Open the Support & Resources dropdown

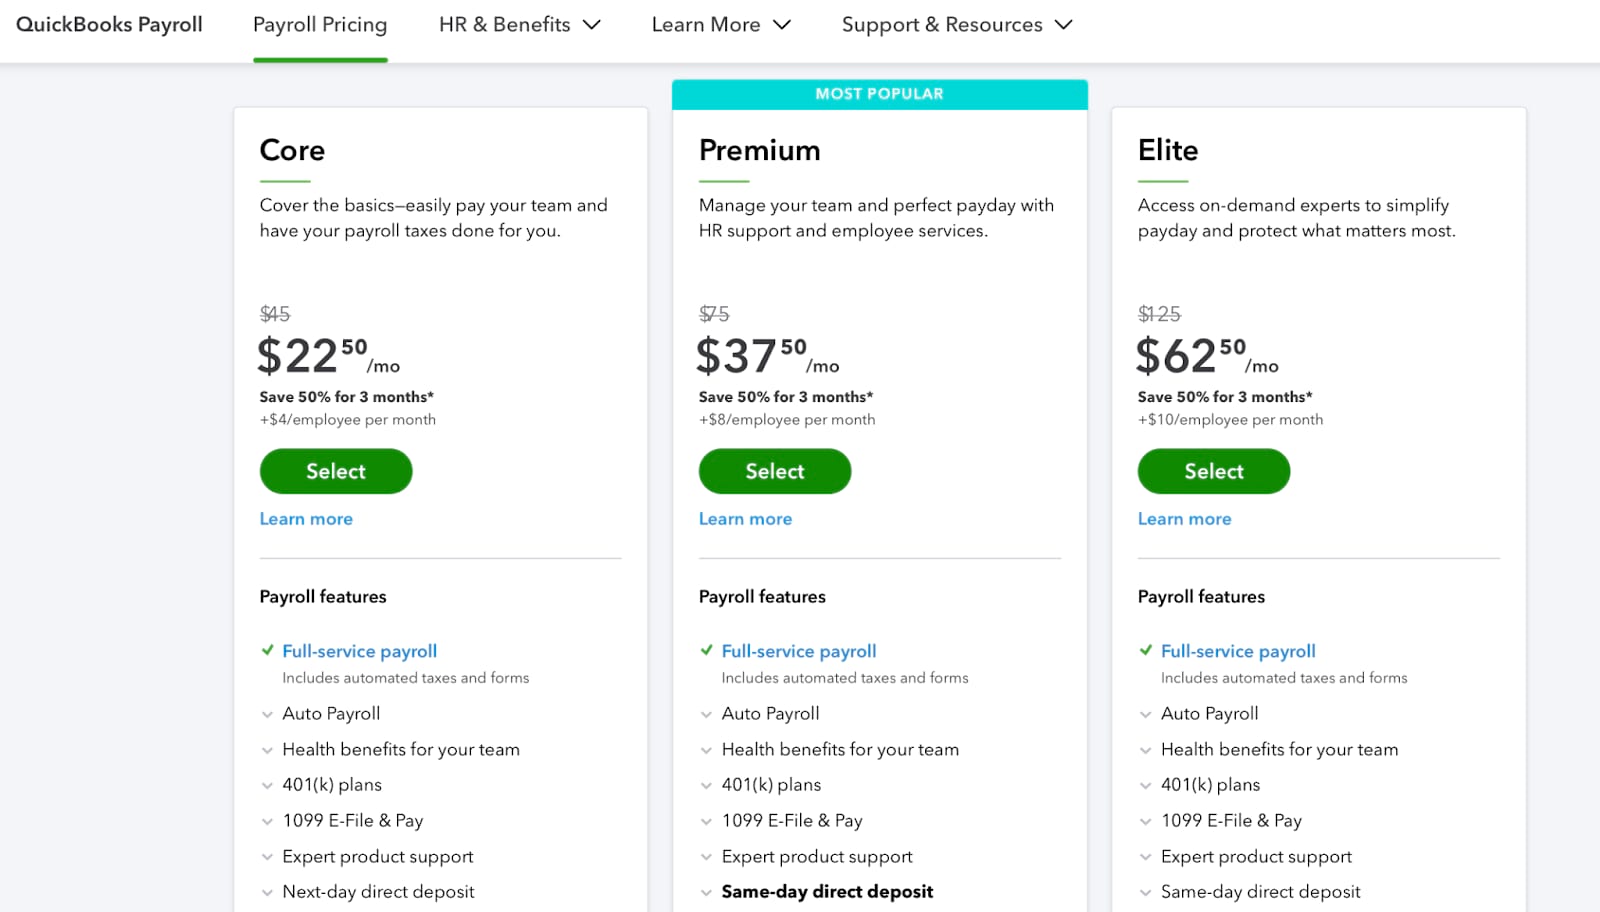pyautogui.click(x=957, y=24)
